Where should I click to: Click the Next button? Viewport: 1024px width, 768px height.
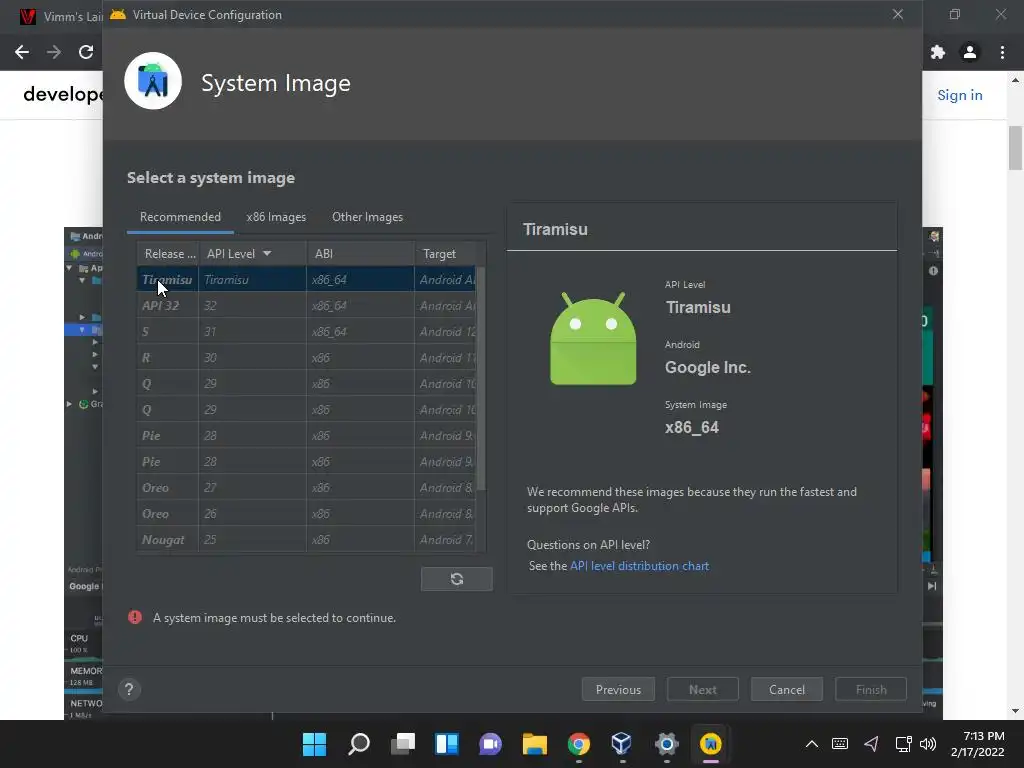pyautogui.click(x=703, y=690)
